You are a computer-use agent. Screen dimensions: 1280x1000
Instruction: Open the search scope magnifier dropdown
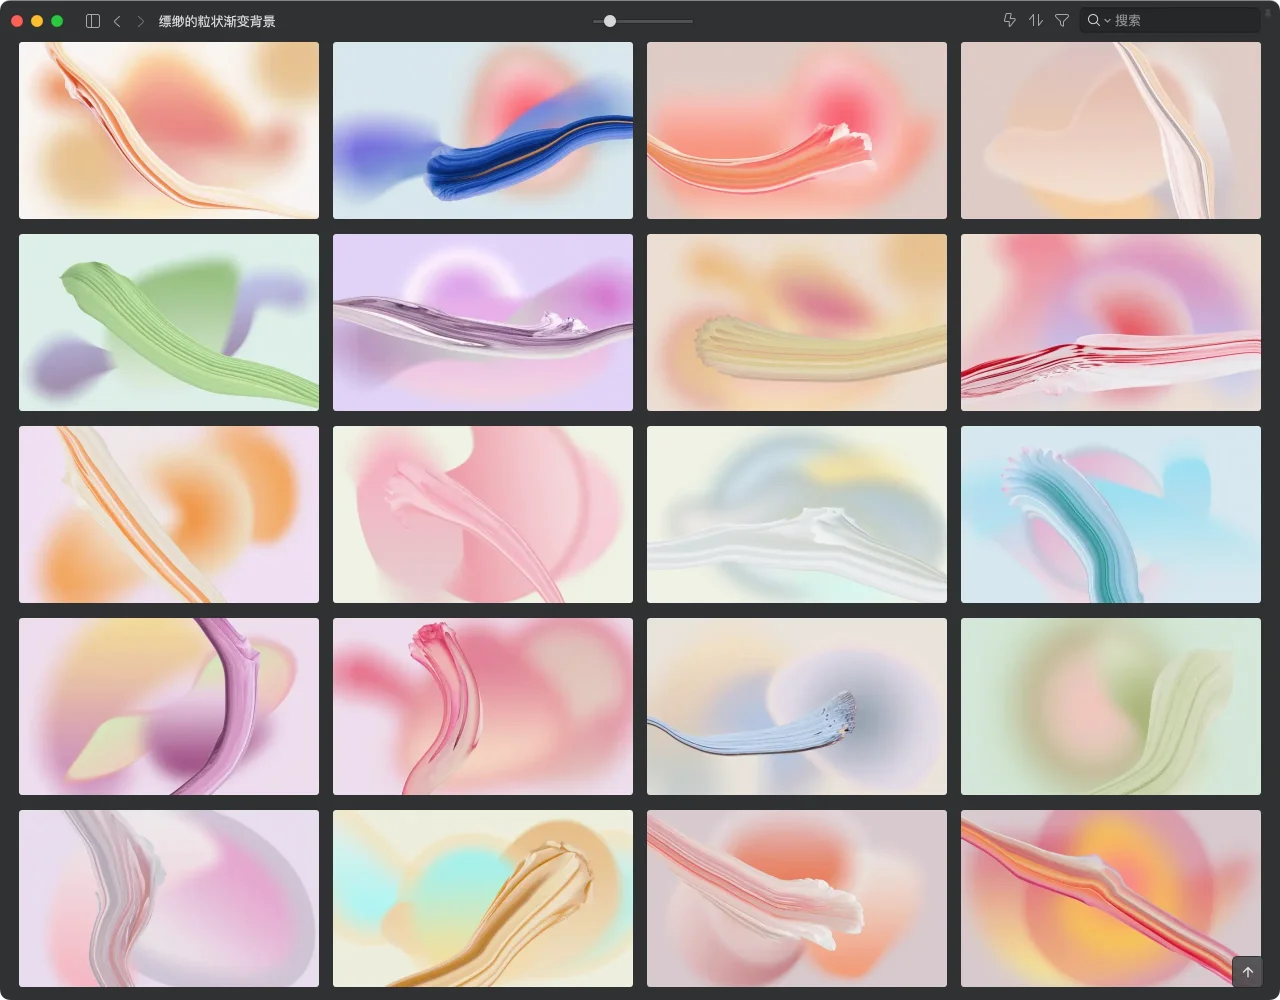1099,20
